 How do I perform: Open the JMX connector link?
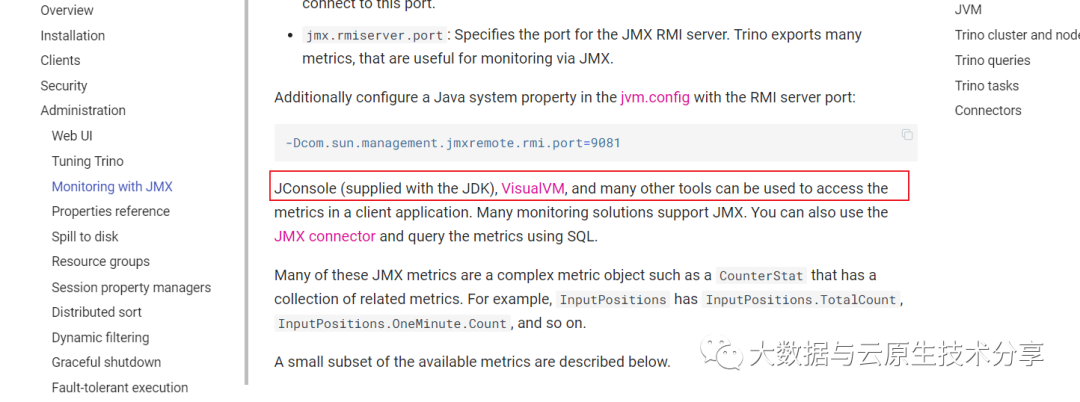(325, 237)
